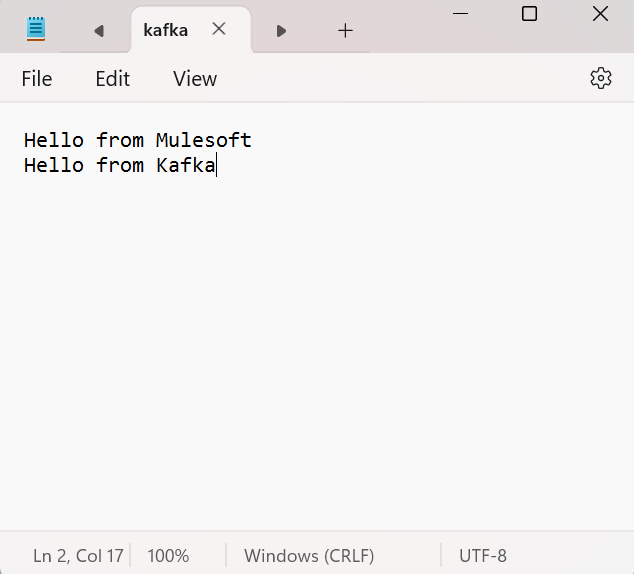Click the Ln 2, Col 17 position indicator
Image resolution: width=634 pixels, height=574 pixels.
(x=78, y=555)
